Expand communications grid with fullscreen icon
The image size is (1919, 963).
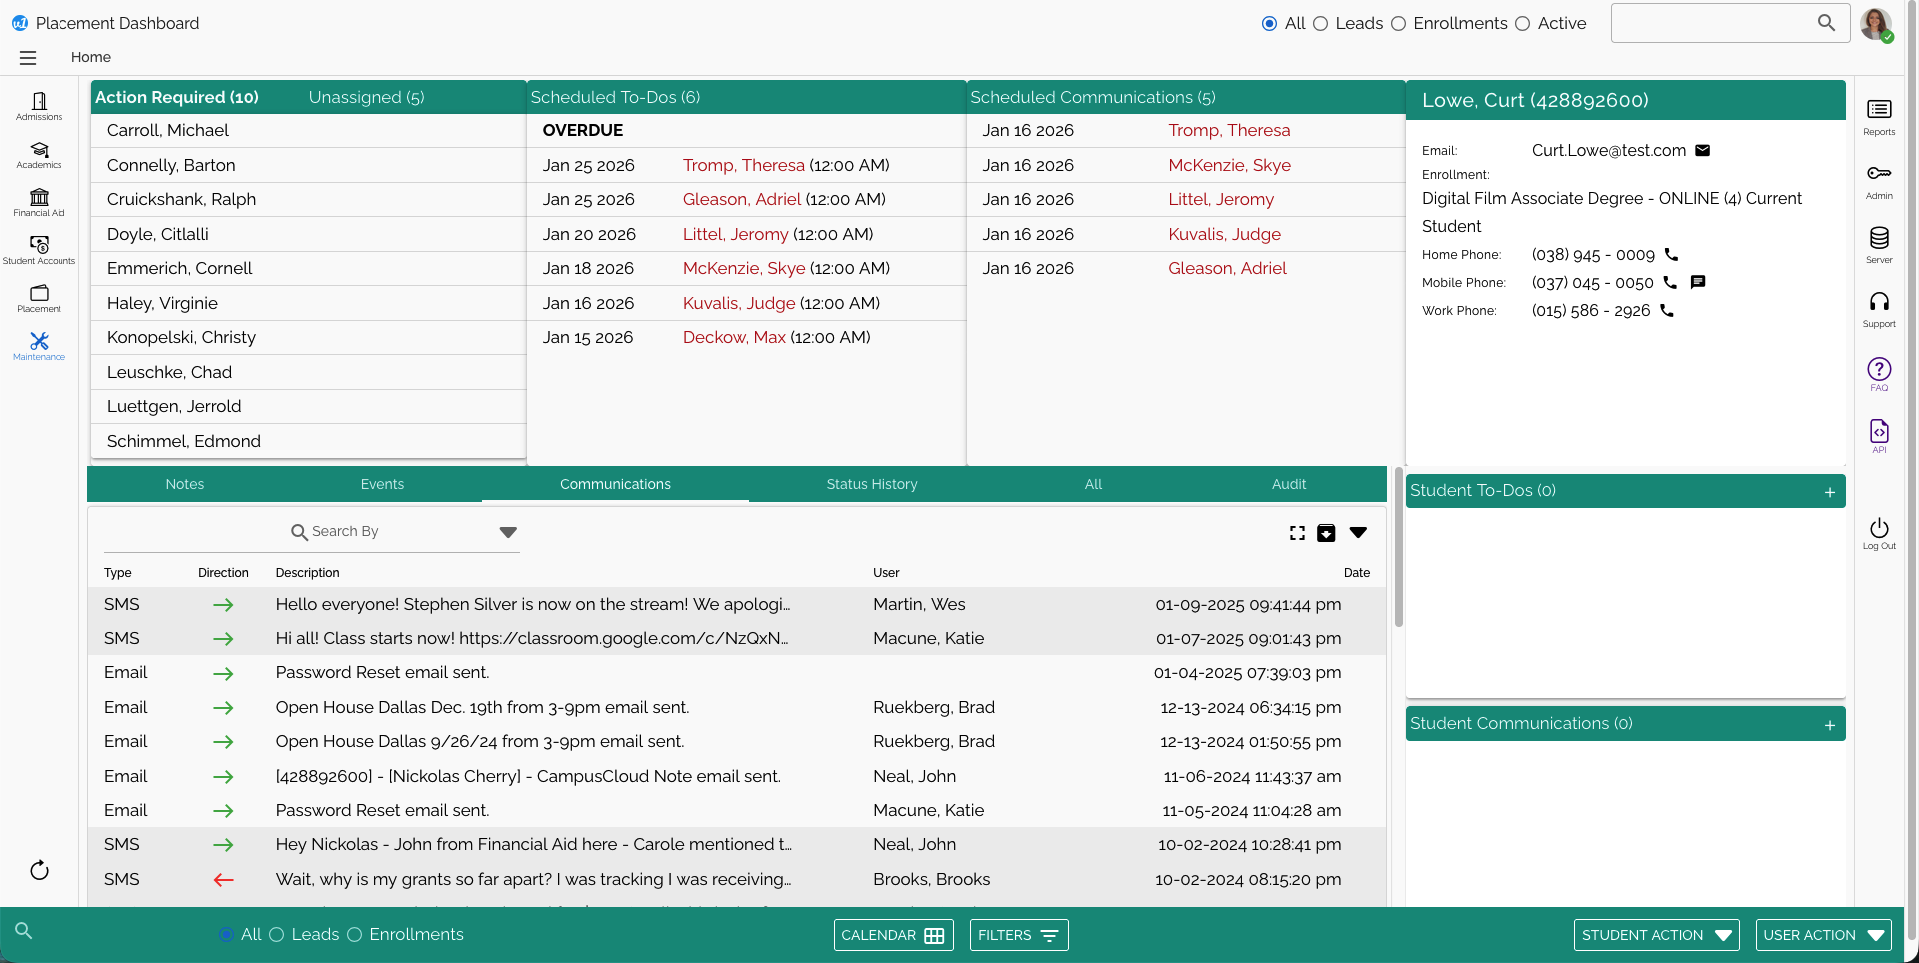coord(1296,532)
